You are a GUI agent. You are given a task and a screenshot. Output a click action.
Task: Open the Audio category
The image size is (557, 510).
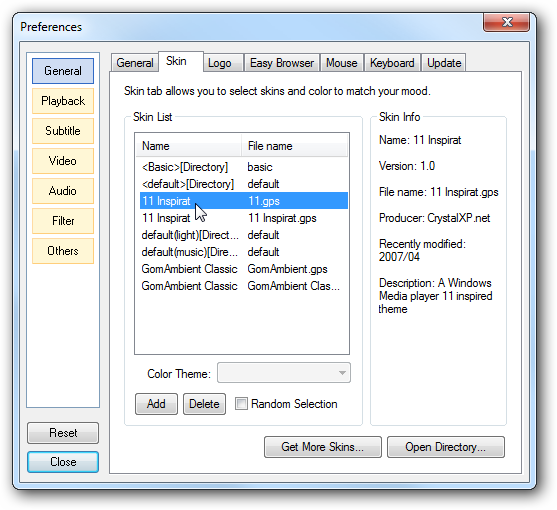pyautogui.click(x=63, y=191)
